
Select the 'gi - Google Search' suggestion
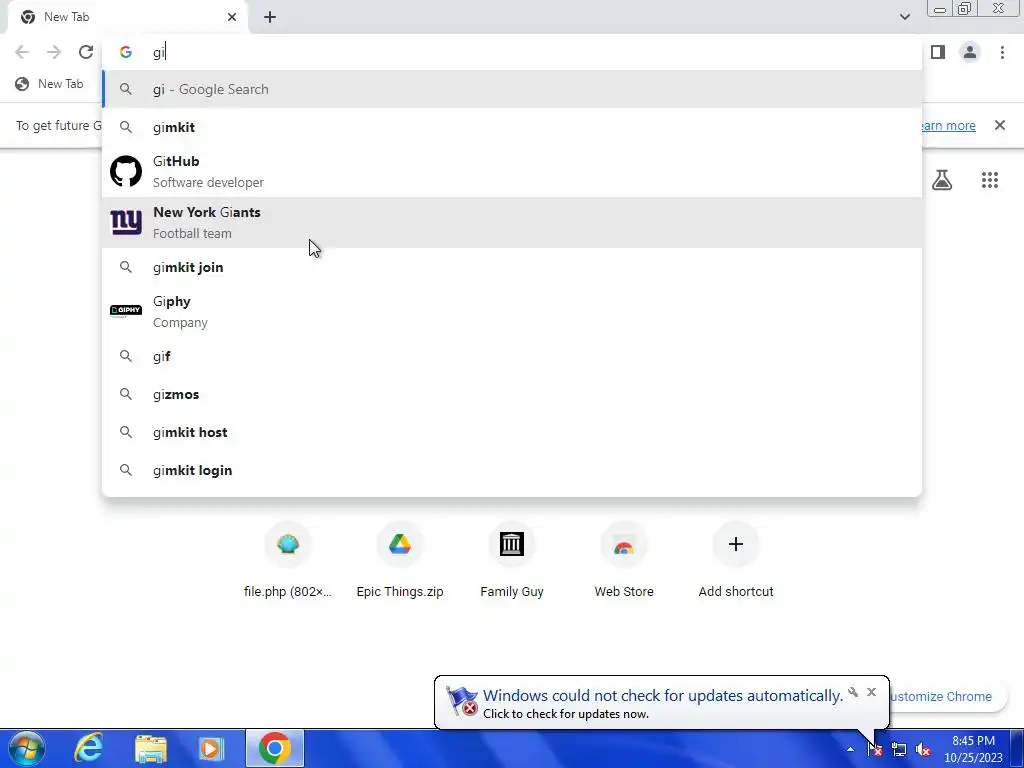click(512, 89)
